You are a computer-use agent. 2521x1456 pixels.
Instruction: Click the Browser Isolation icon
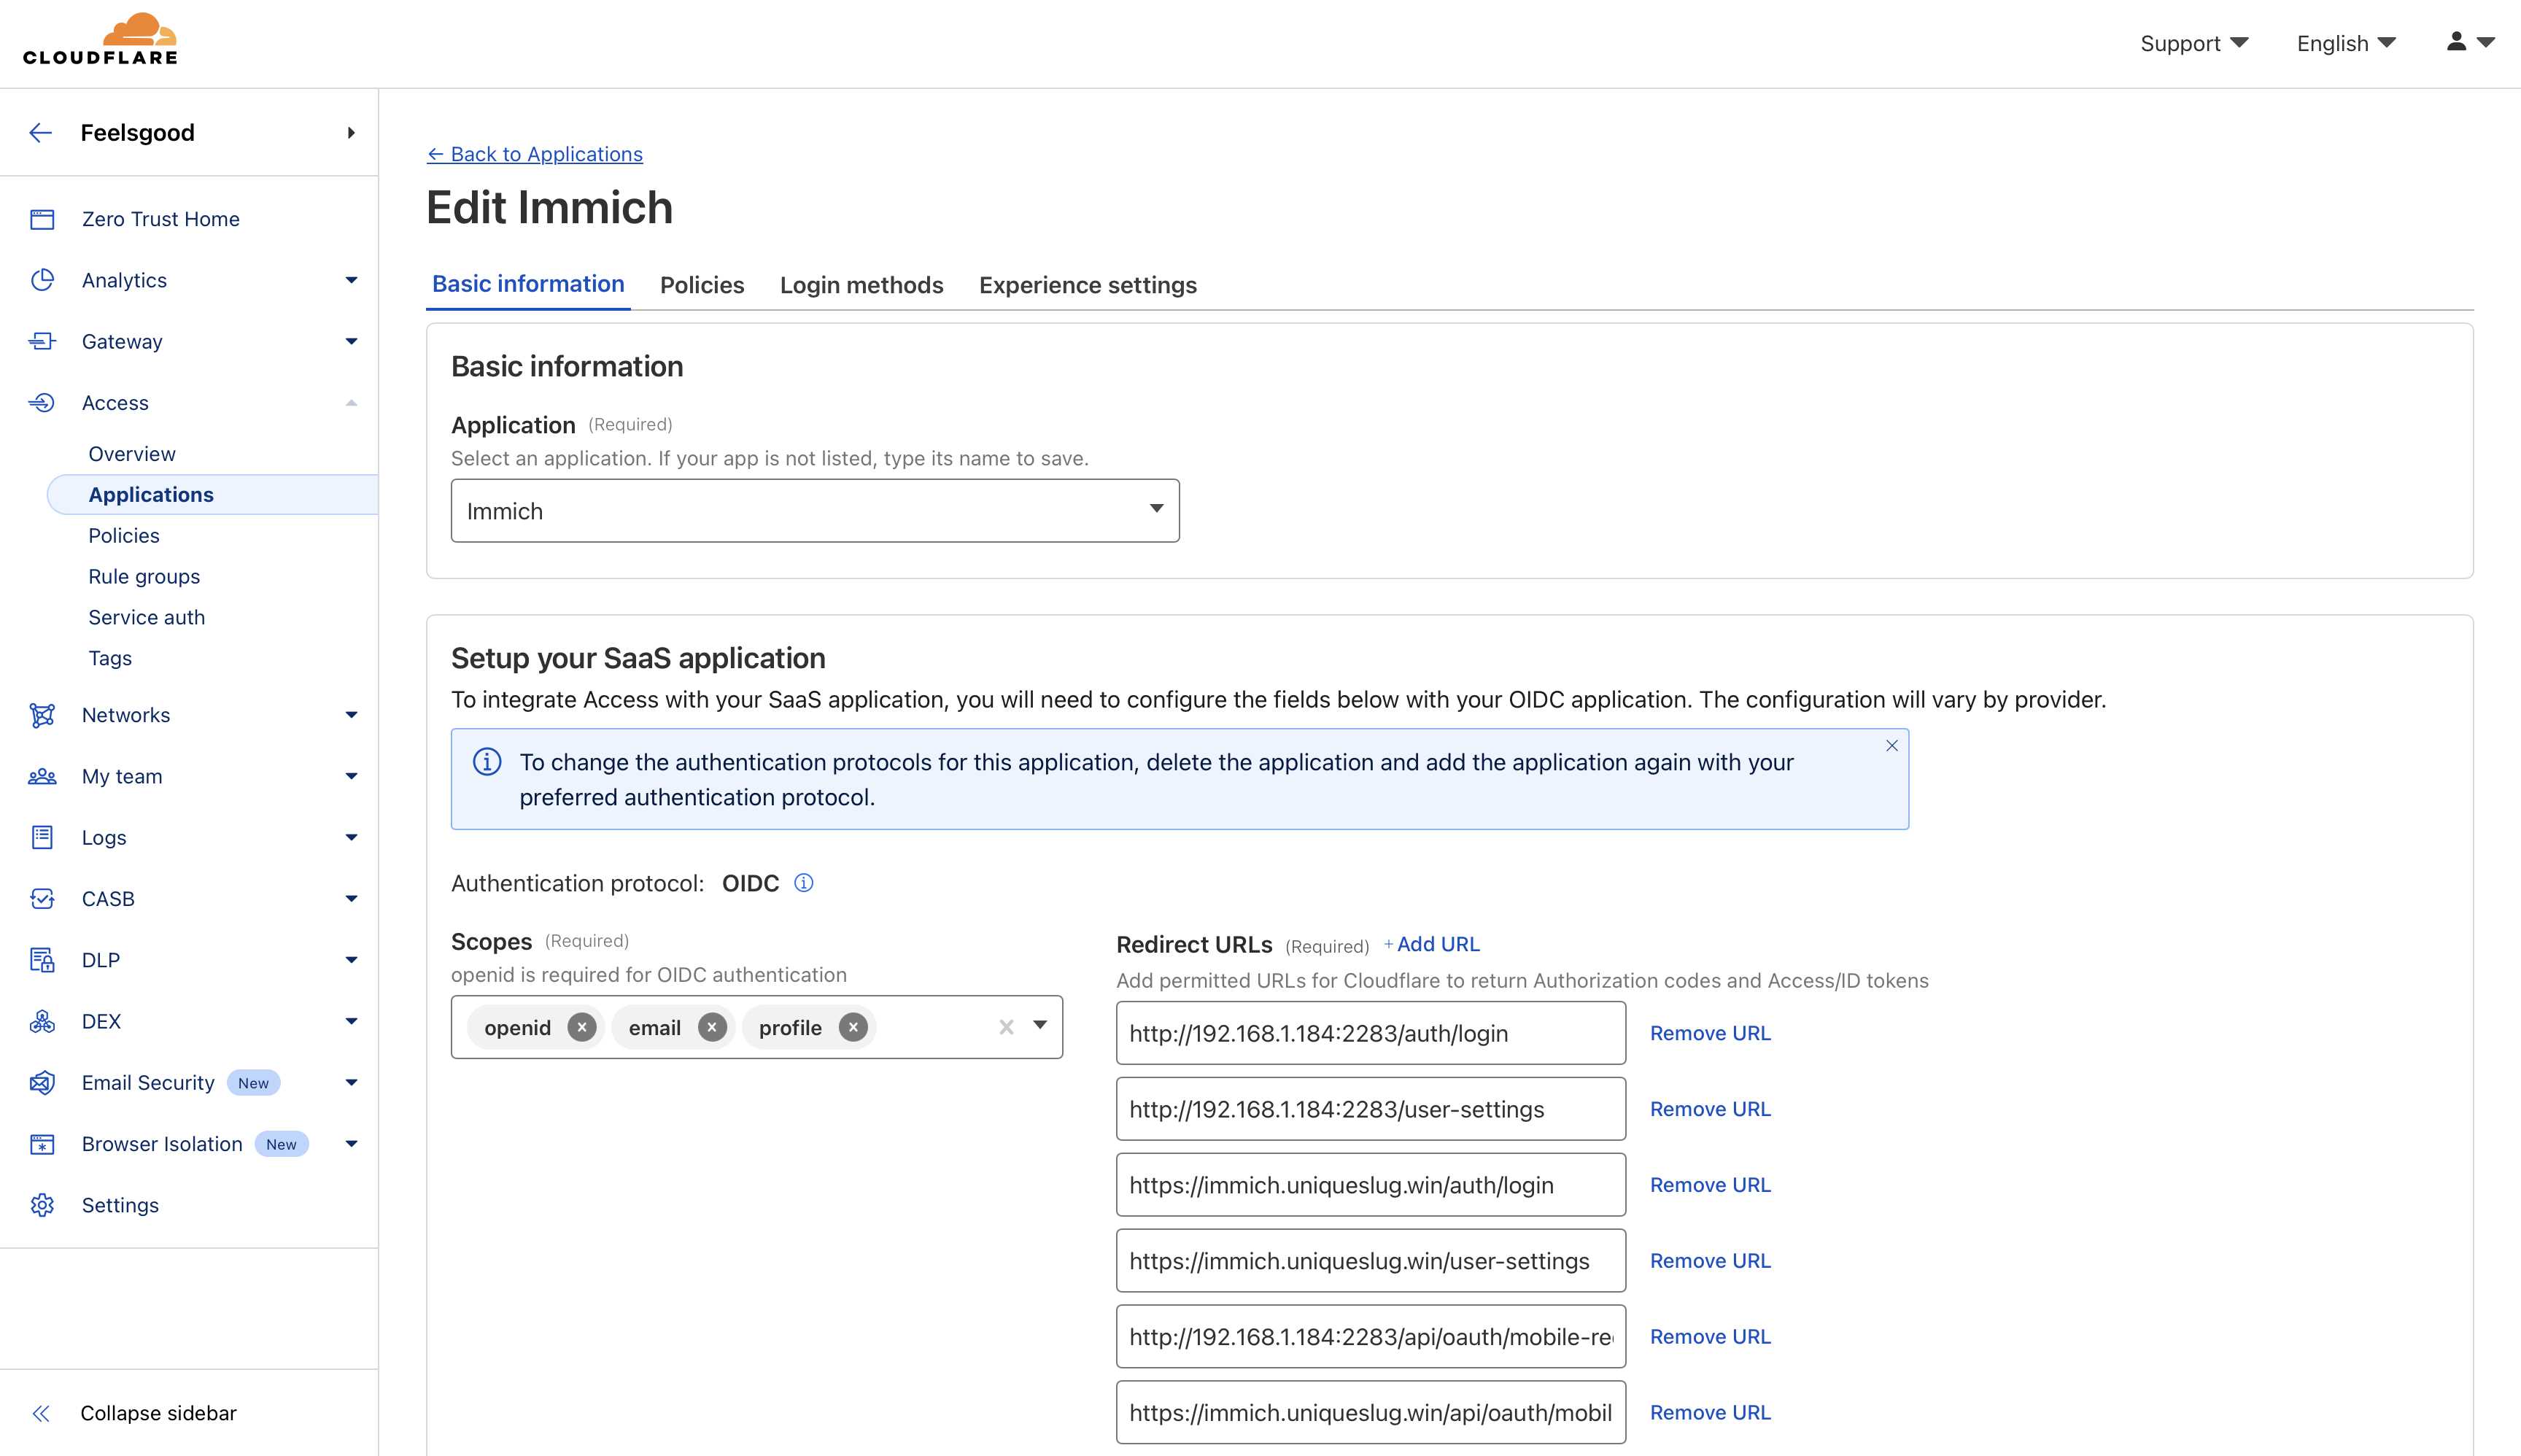42,1144
